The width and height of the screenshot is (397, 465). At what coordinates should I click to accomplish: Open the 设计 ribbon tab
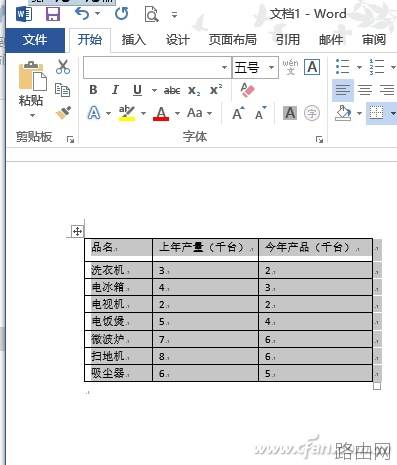178,40
